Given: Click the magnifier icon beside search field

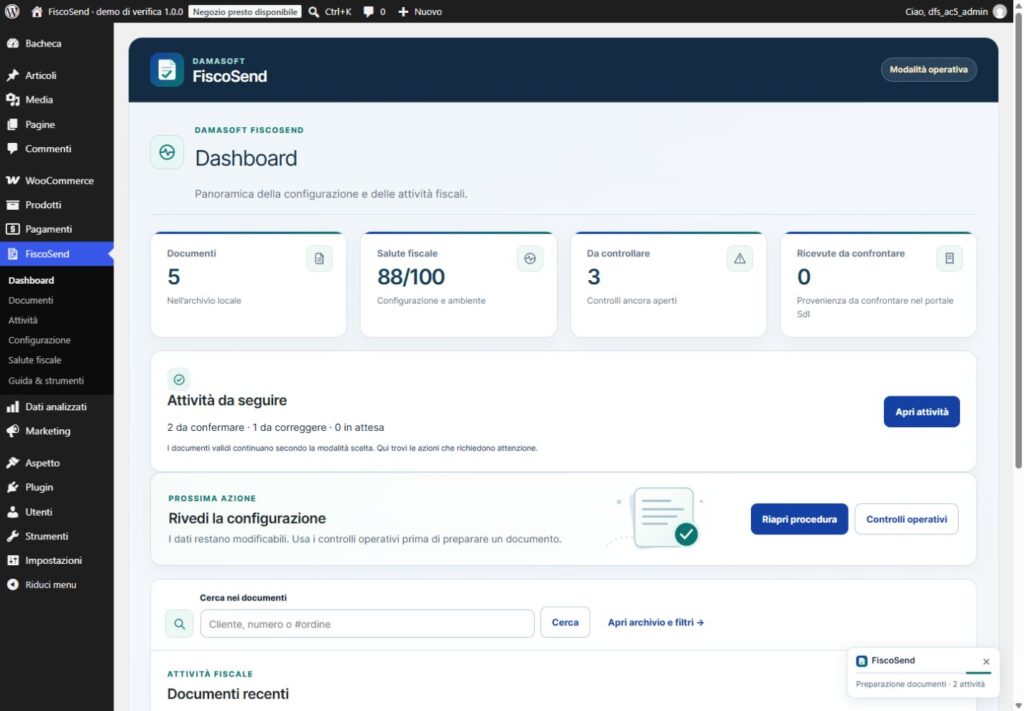Looking at the screenshot, I should click(180, 624).
